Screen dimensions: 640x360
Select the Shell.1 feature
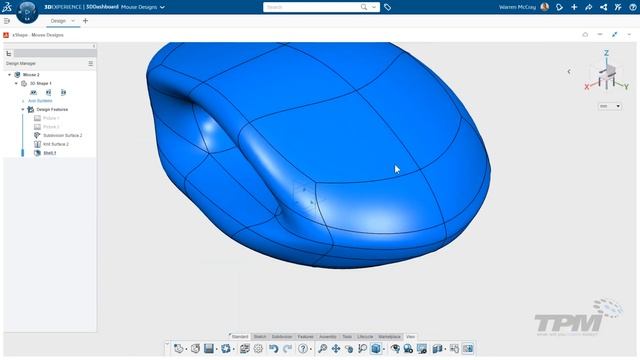click(x=50, y=153)
